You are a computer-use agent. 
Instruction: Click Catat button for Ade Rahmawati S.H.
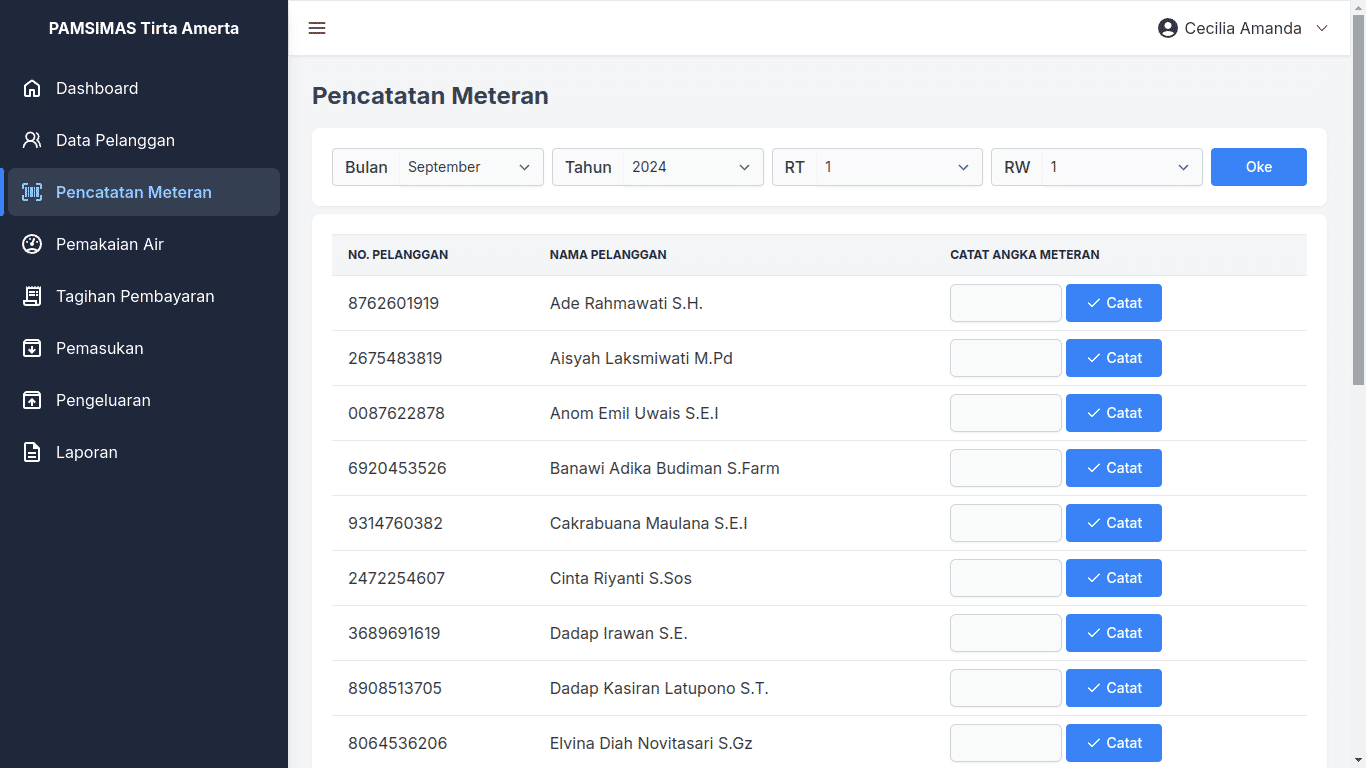[x=1113, y=303]
